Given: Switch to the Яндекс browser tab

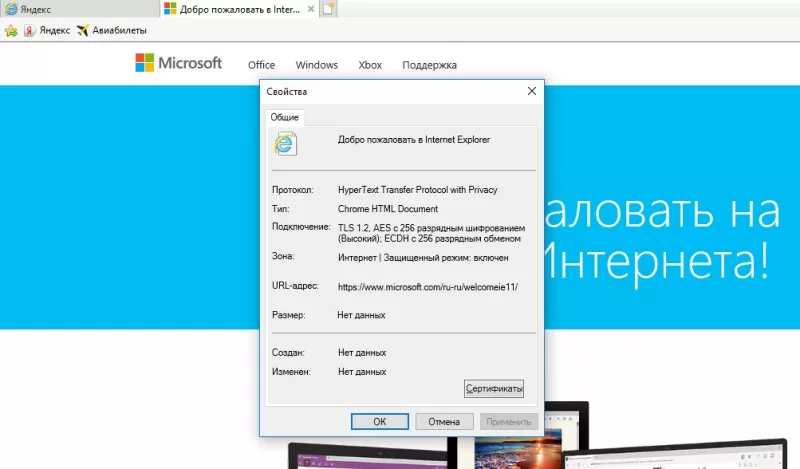Looking at the screenshot, I should click(x=79, y=9).
